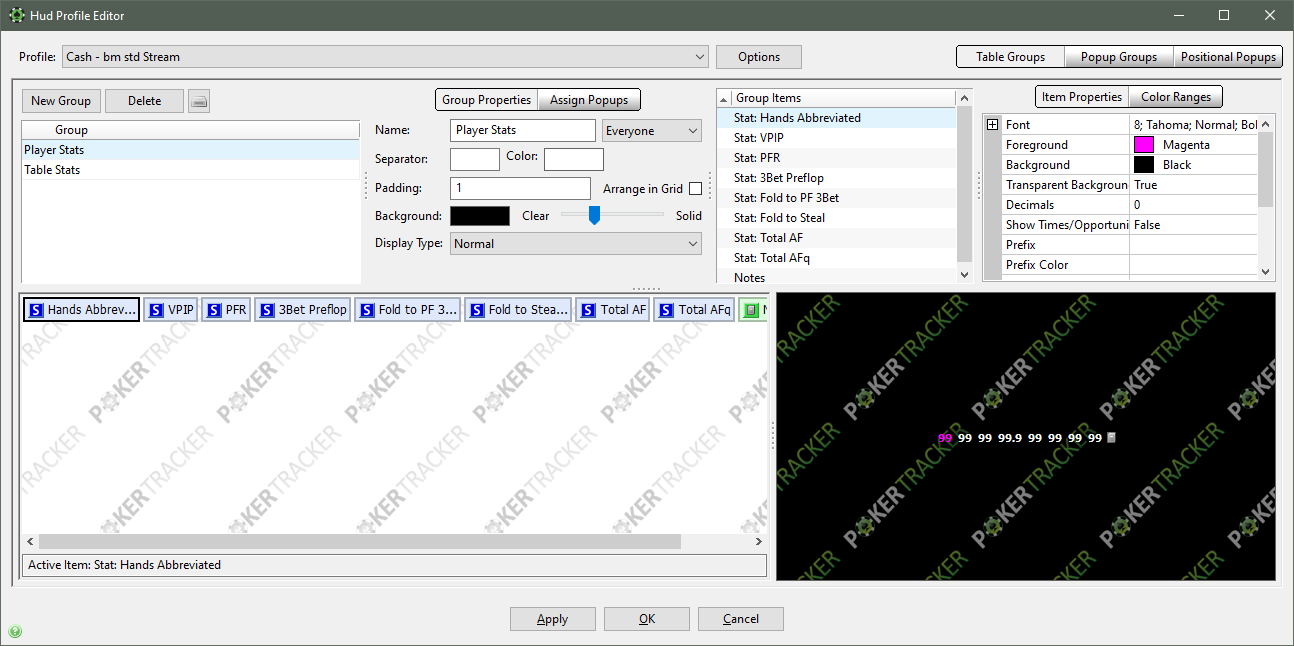1294x646 pixels.
Task: Select Stat: Fold to Steal in Group Items
Action: tap(837, 218)
